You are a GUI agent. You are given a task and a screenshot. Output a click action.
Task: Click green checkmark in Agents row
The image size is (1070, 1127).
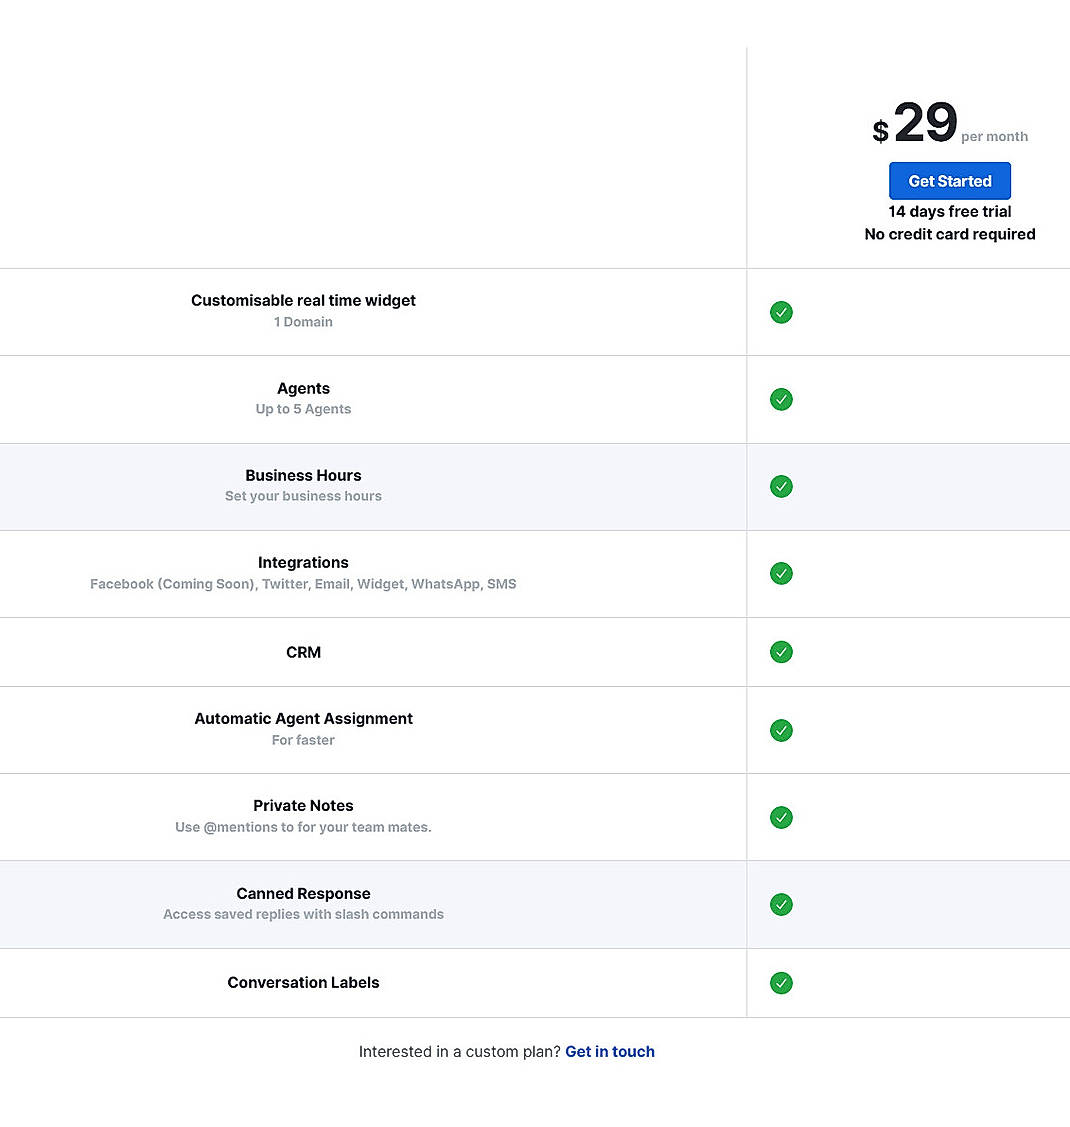click(x=781, y=399)
